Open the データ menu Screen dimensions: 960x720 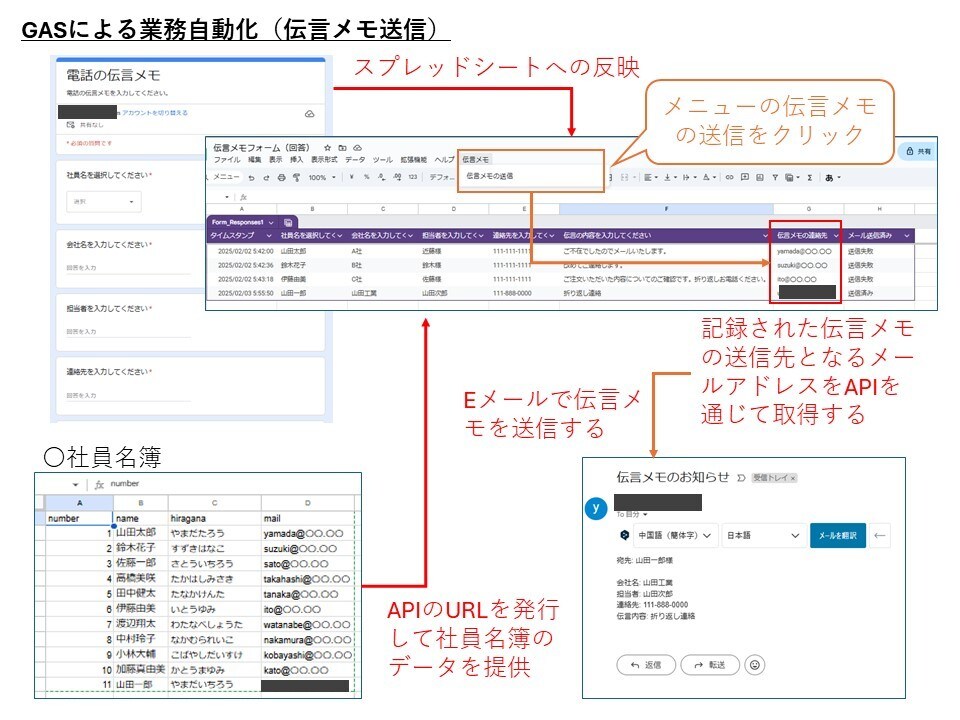tap(354, 160)
